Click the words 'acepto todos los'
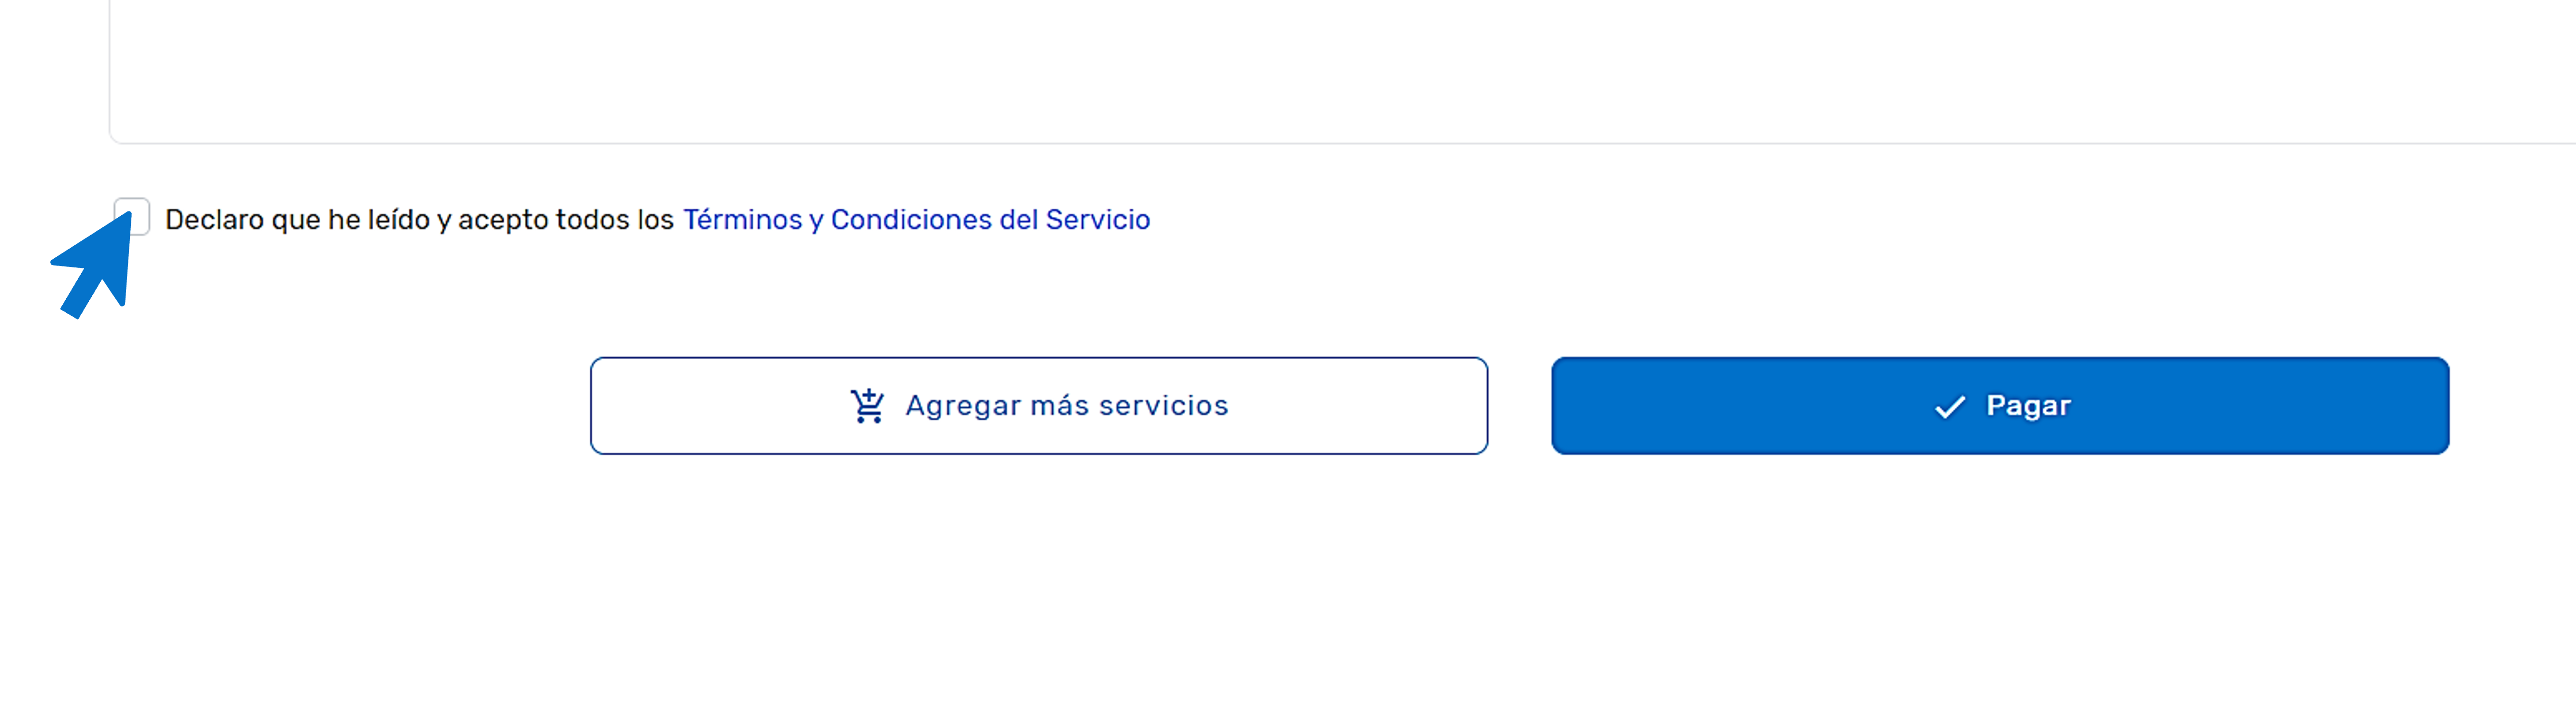 [x=566, y=220]
